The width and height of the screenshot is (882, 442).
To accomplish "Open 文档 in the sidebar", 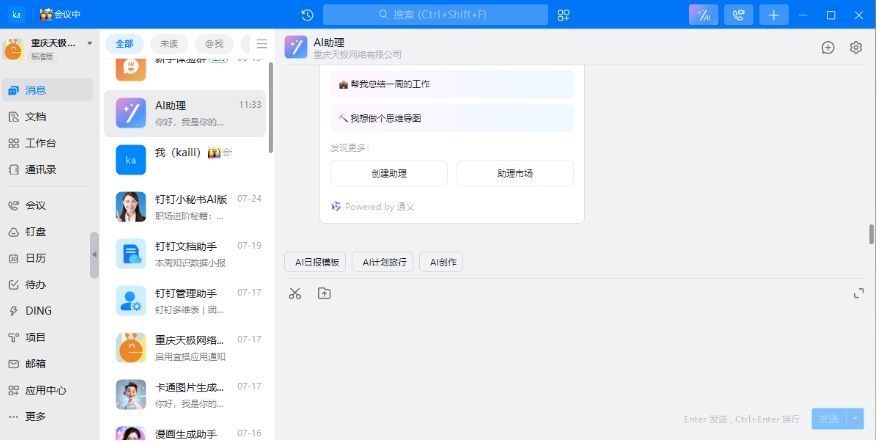I will click(x=47, y=116).
